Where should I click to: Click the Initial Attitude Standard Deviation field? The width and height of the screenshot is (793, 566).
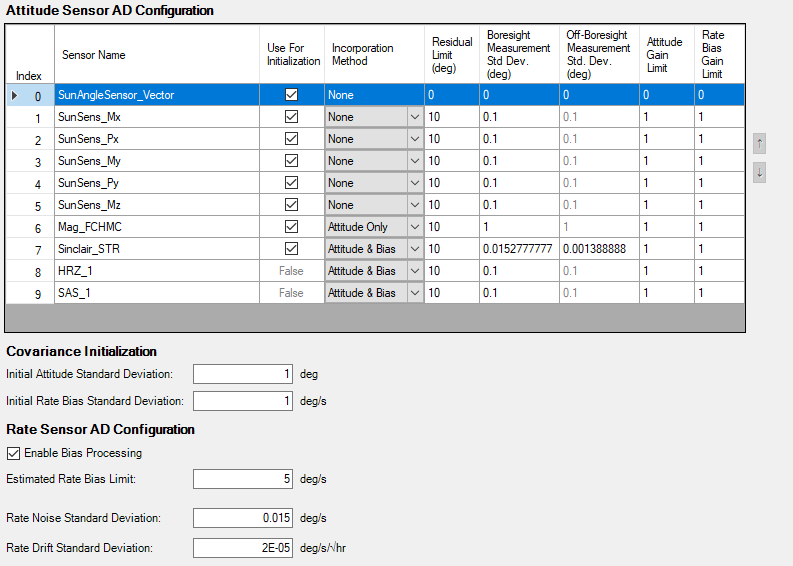click(243, 374)
